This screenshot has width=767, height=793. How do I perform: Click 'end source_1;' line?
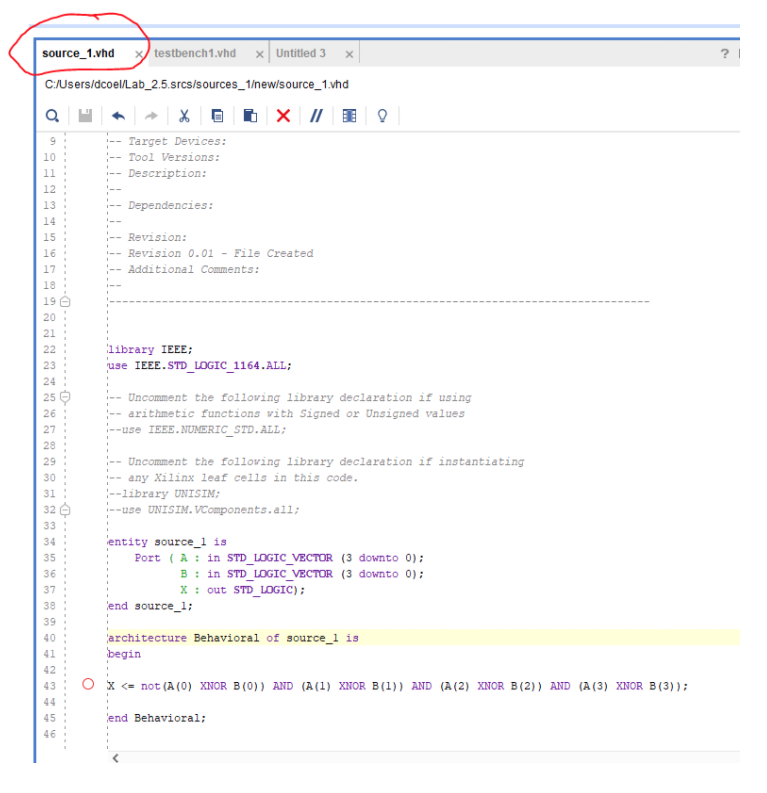pos(150,606)
